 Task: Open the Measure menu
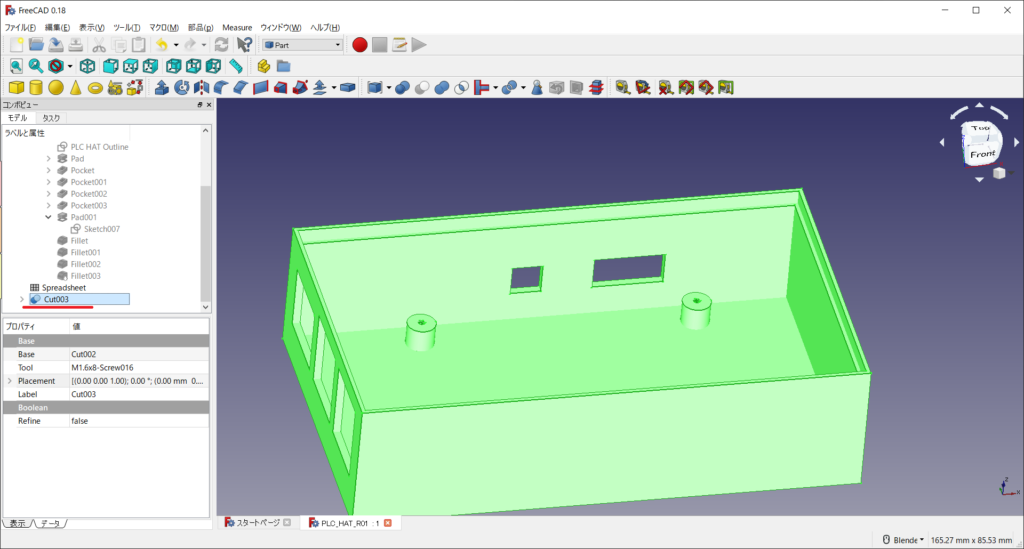point(237,27)
